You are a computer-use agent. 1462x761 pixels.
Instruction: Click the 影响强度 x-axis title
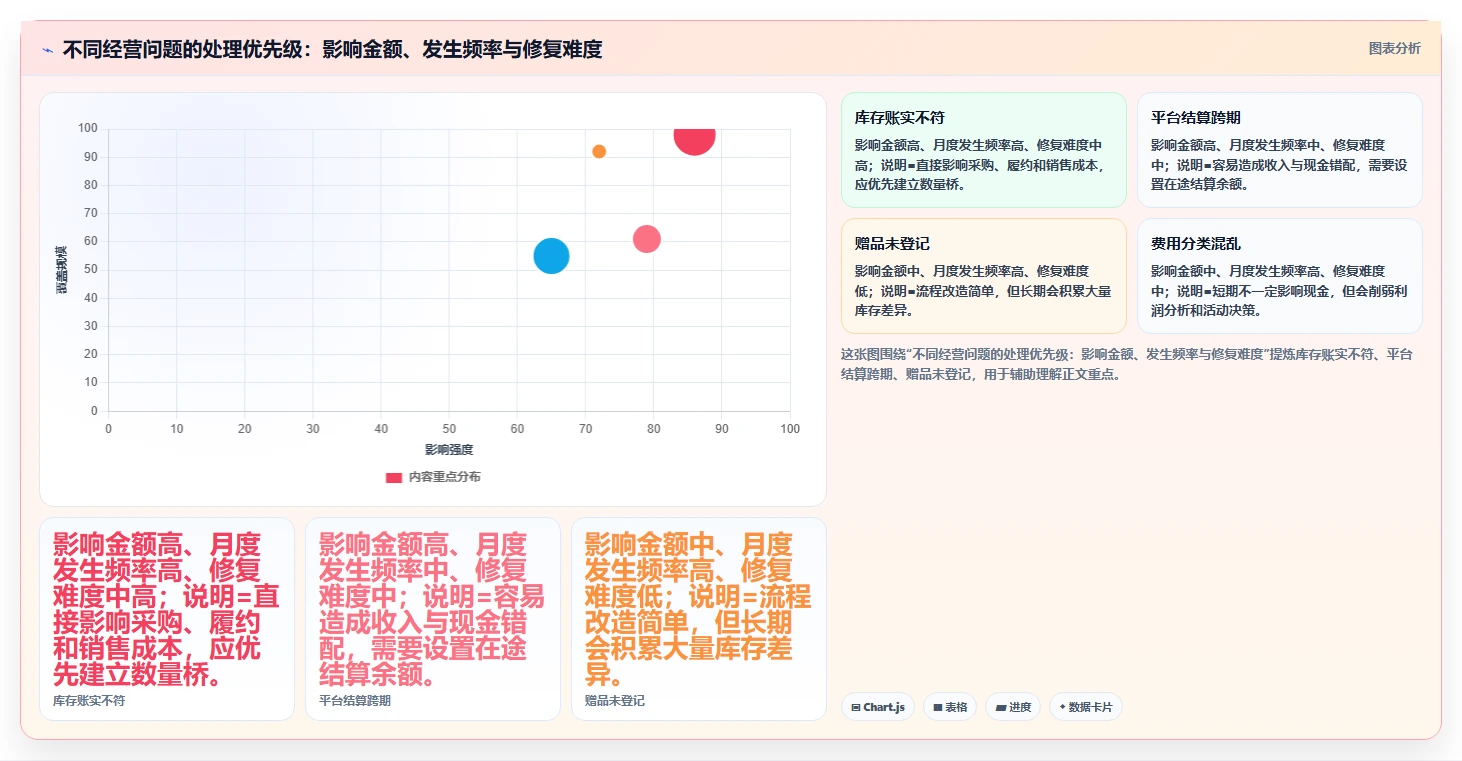click(449, 450)
